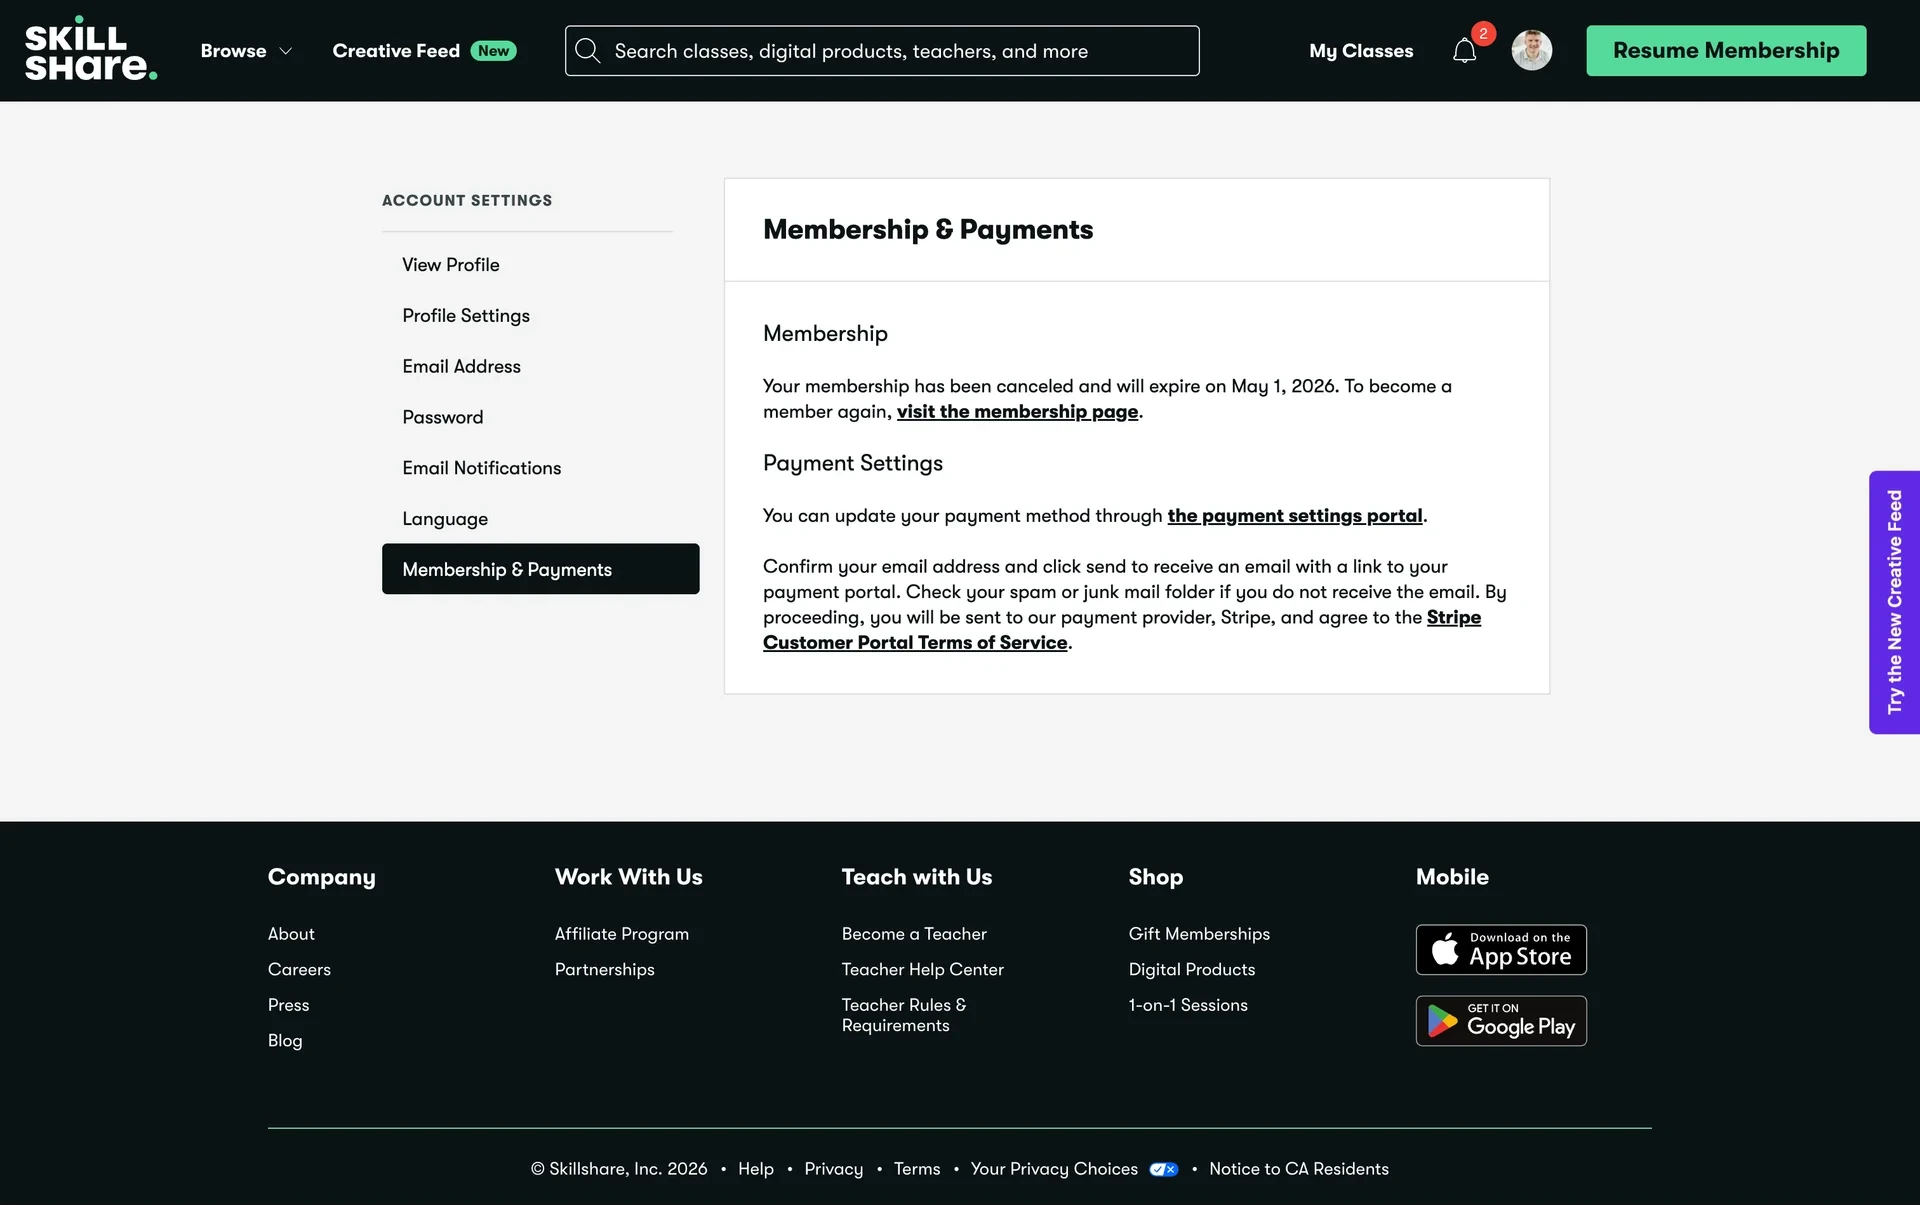Open Gift Memberships link
The height and width of the screenshot is (1205, 1920).
pyautogui.click(x=1199, y=934)
